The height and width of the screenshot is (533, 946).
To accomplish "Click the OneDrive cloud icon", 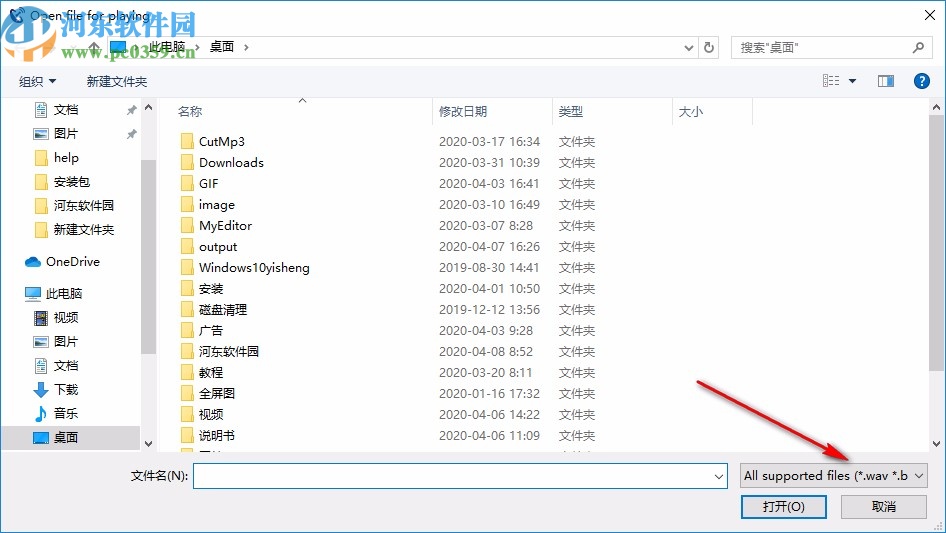I will click(x=33, y=262).
